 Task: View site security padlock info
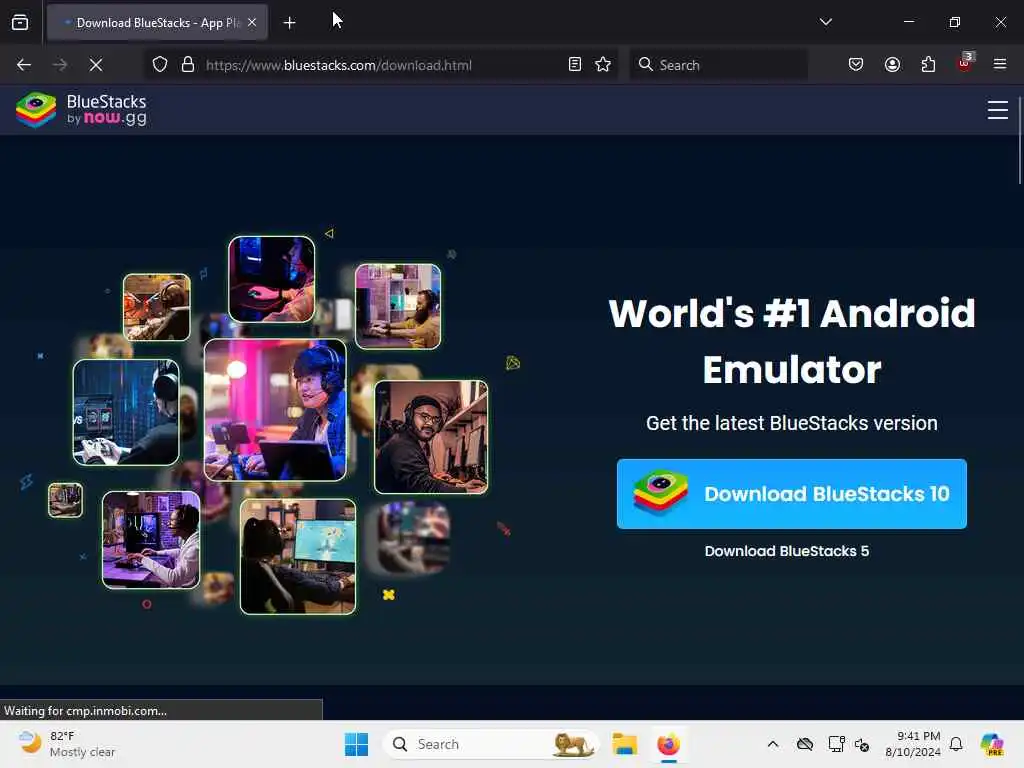click(x=188, y=65)
